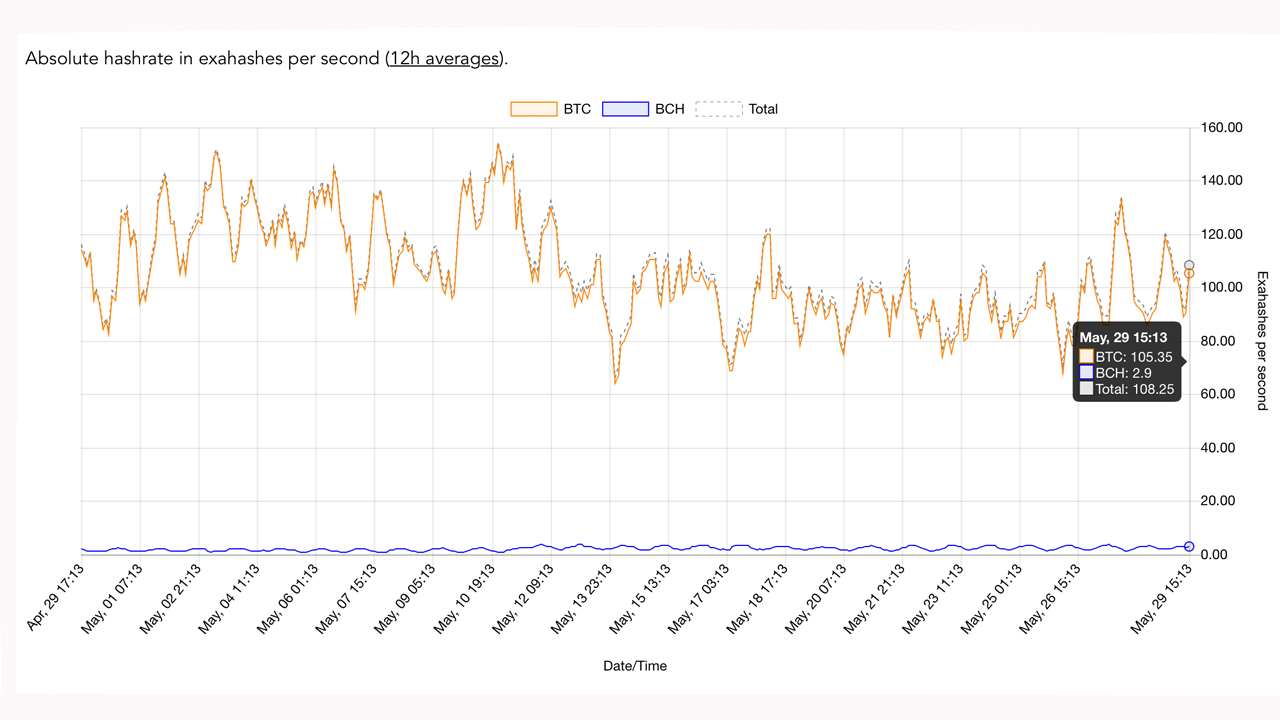This screenshot has height=720, width=1280.
Task: Click the "Apr, 29 17:13" x-axis label
Action: click(x=56, y=599)
